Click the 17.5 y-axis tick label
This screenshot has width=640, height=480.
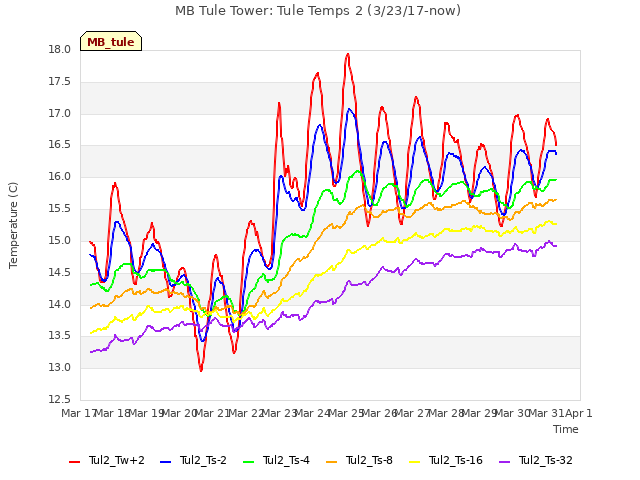pos(60,82)
